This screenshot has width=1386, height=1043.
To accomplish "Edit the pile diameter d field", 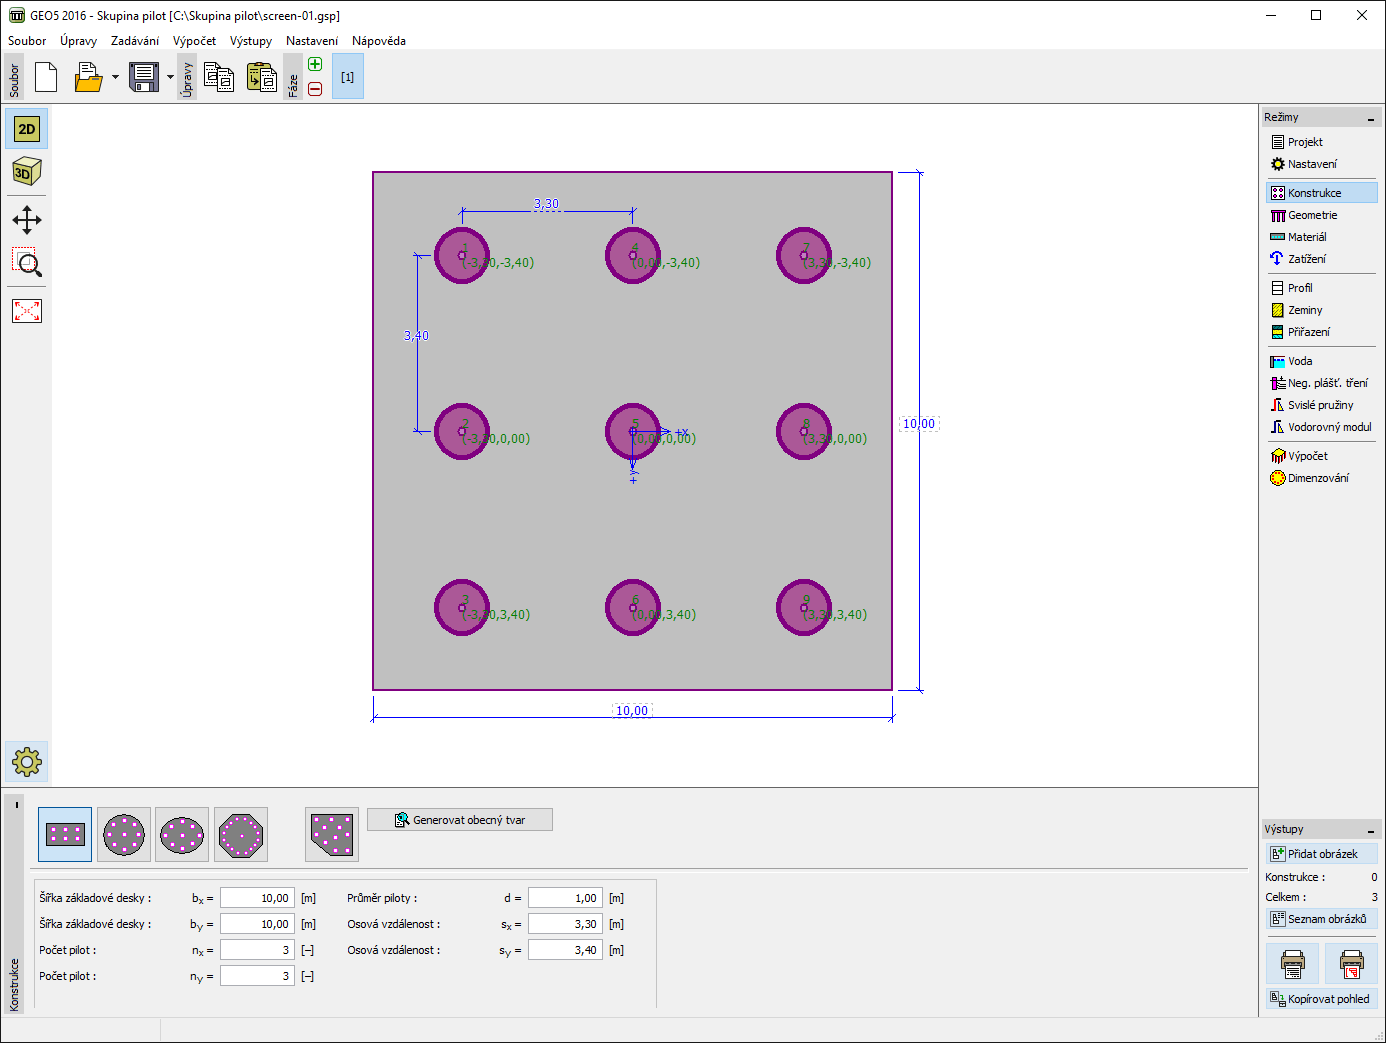I will 565,898.
